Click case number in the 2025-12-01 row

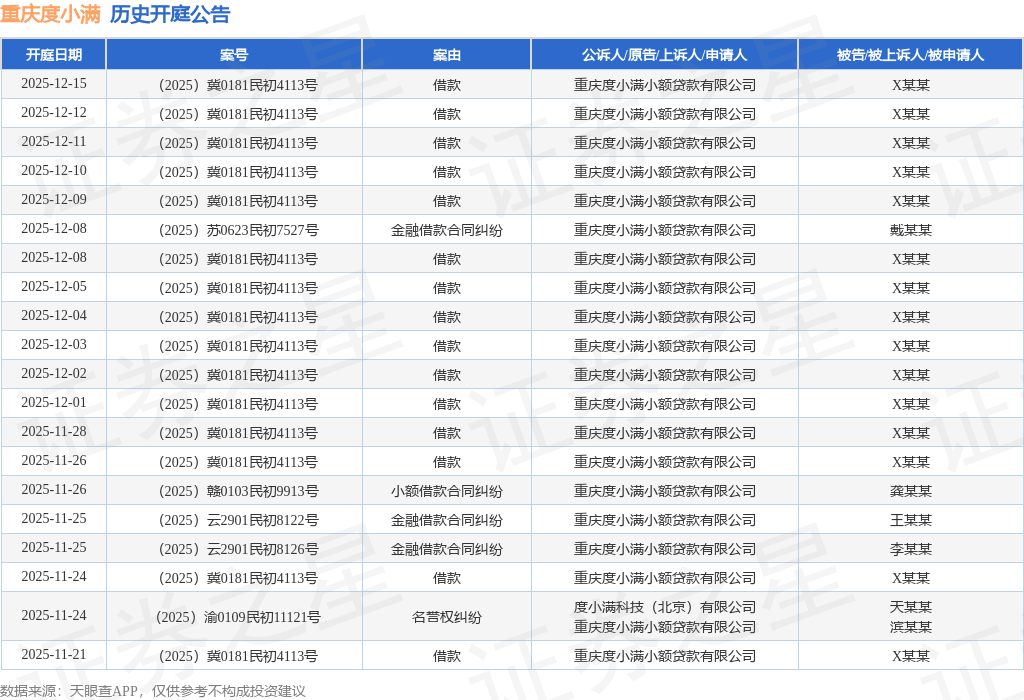click(x=238, y=404)
